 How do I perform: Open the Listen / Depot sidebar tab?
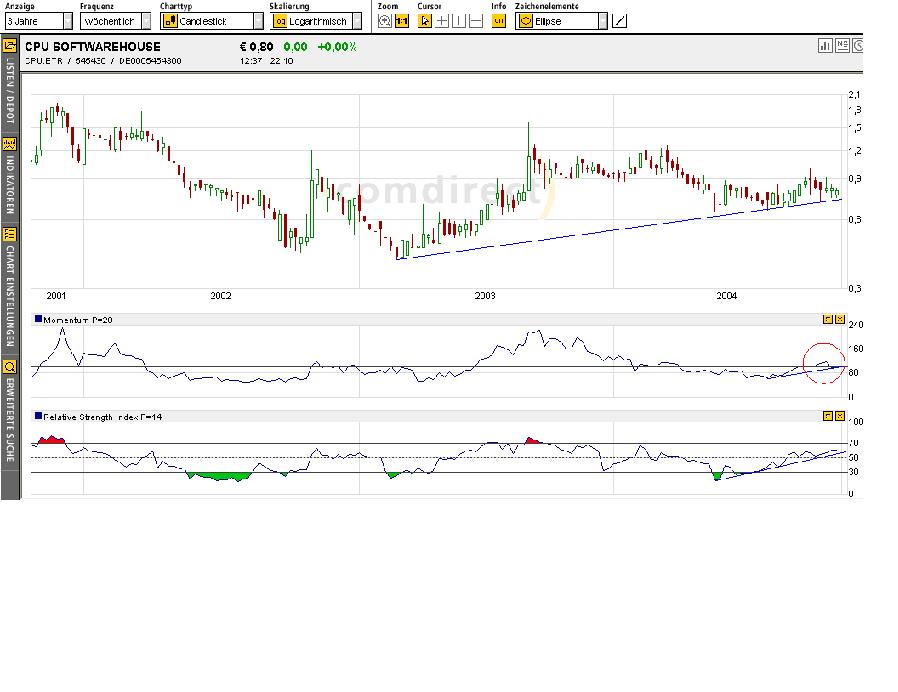10,84
